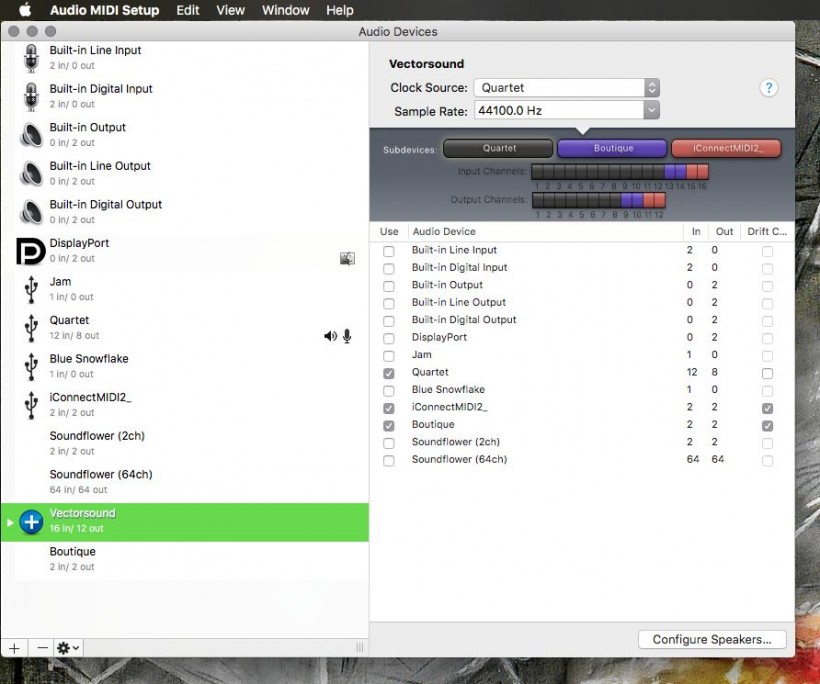This screenshot has width=820, height=684.
Task: Click the default input microphone icon on Quartet
Action: pyautogui.click(x=347, y=336)
